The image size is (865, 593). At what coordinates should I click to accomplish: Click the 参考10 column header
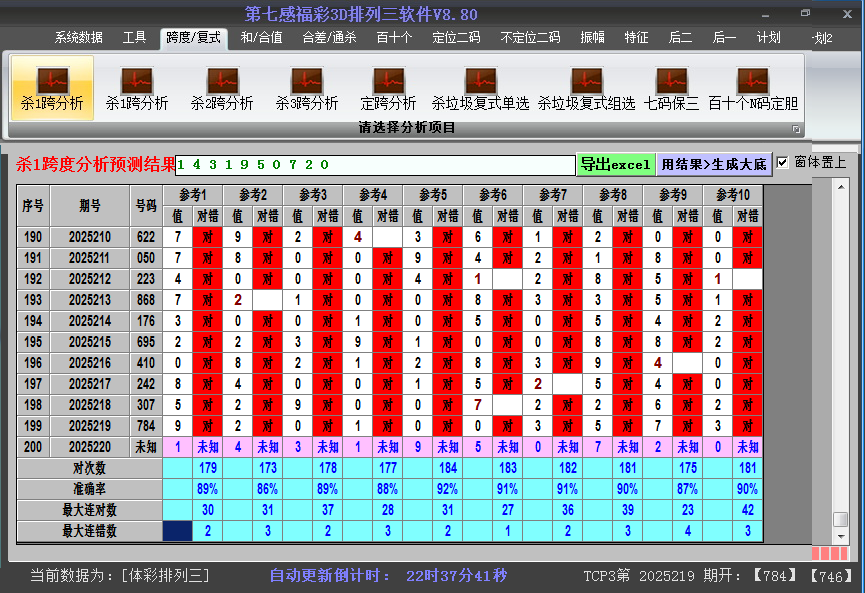pyautogui.click(x=733, y=195)
